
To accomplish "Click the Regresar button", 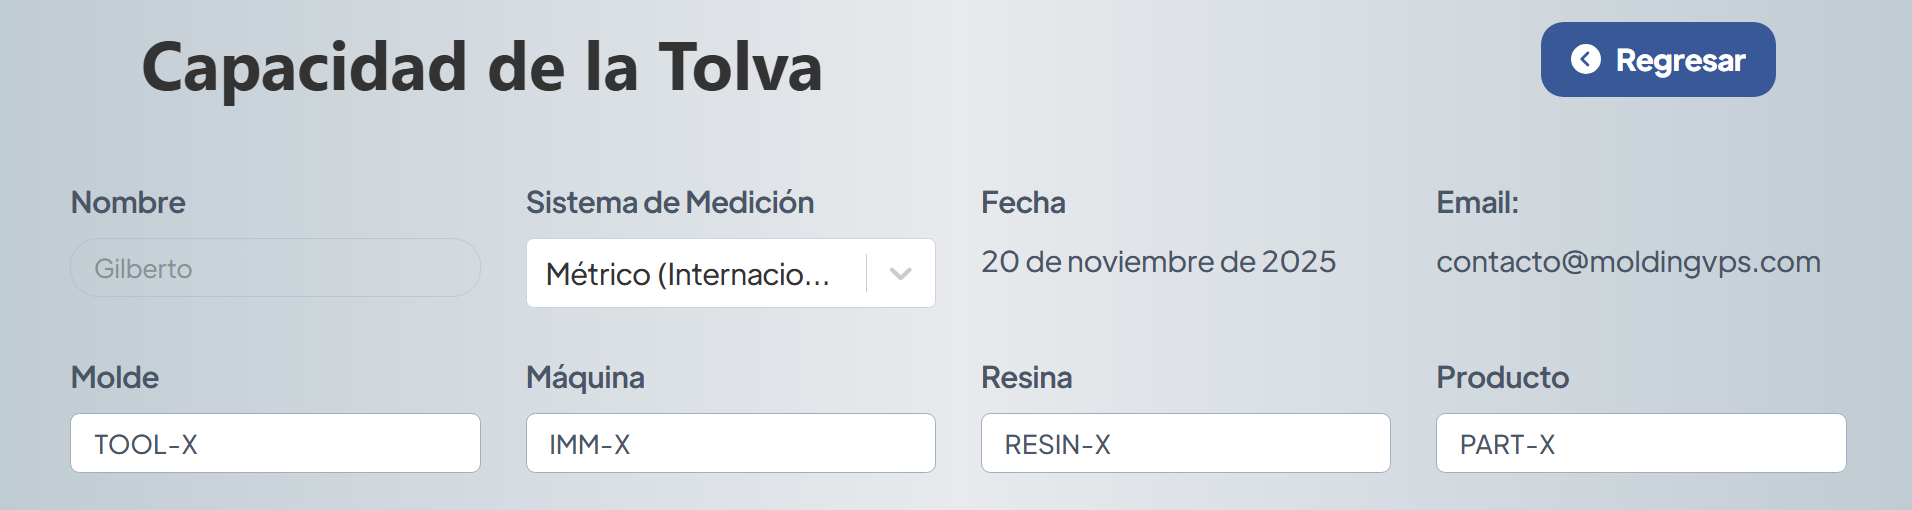I will point(1657,60).
